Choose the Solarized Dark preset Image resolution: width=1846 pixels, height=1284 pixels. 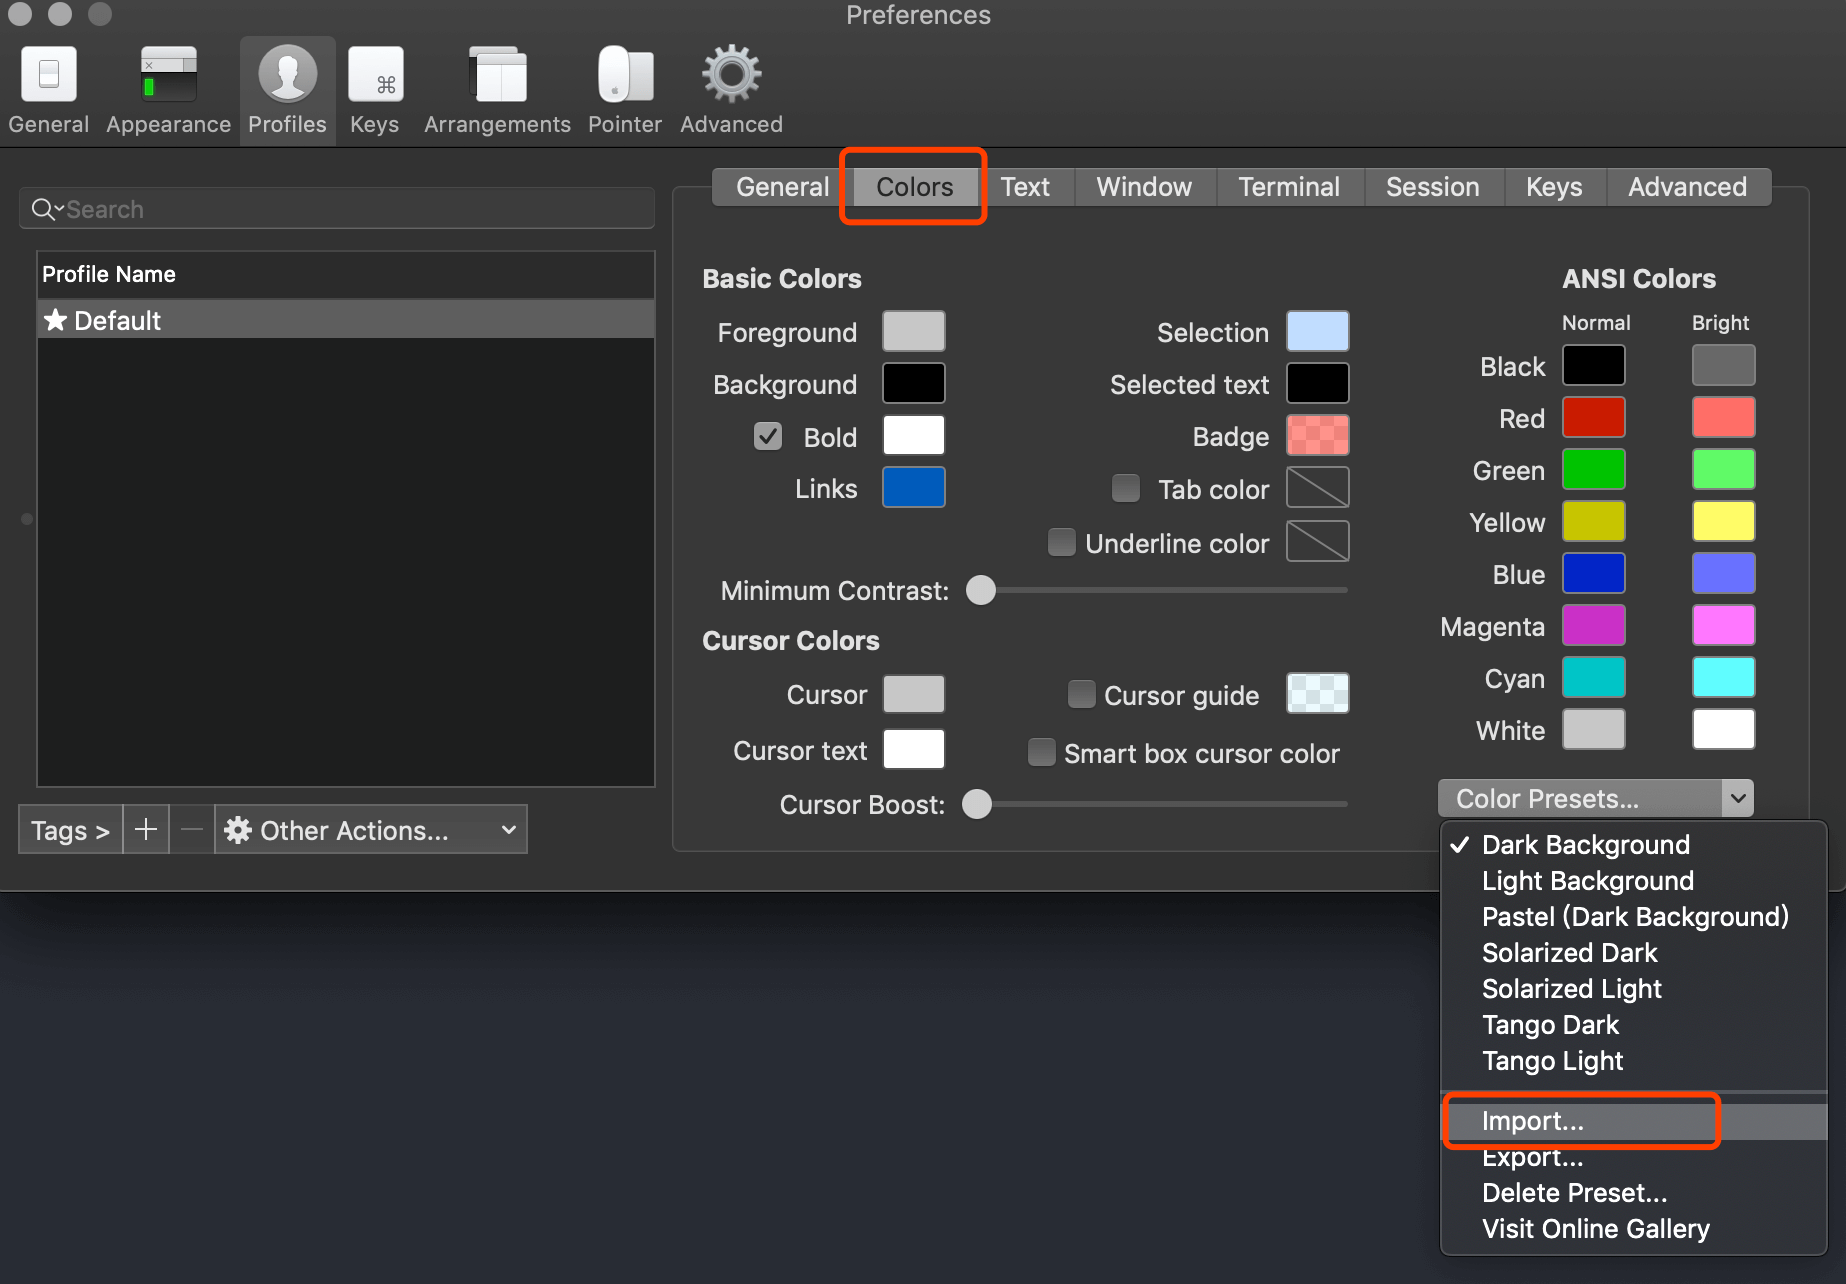coord(1634,953)
